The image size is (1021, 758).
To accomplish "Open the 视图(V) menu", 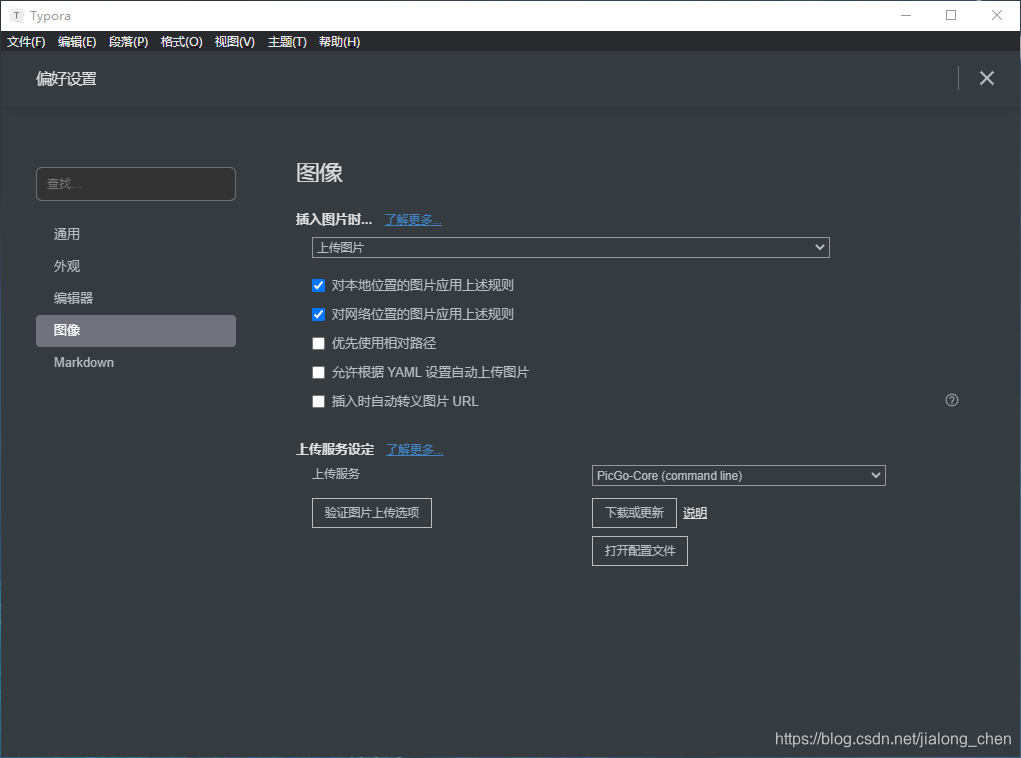I will pos(234,42).
